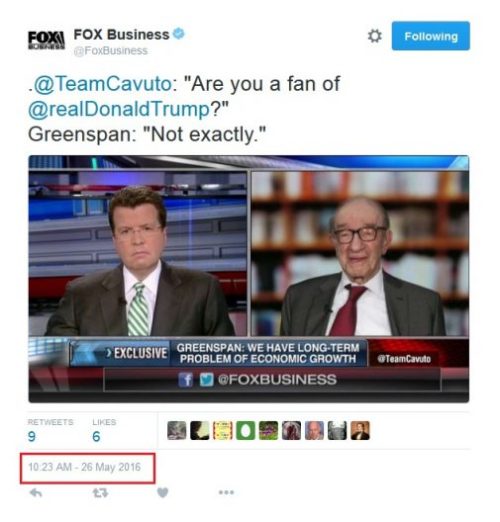Click the first liker avatar thumbnail
500x522 pixels.
(177, 430)
